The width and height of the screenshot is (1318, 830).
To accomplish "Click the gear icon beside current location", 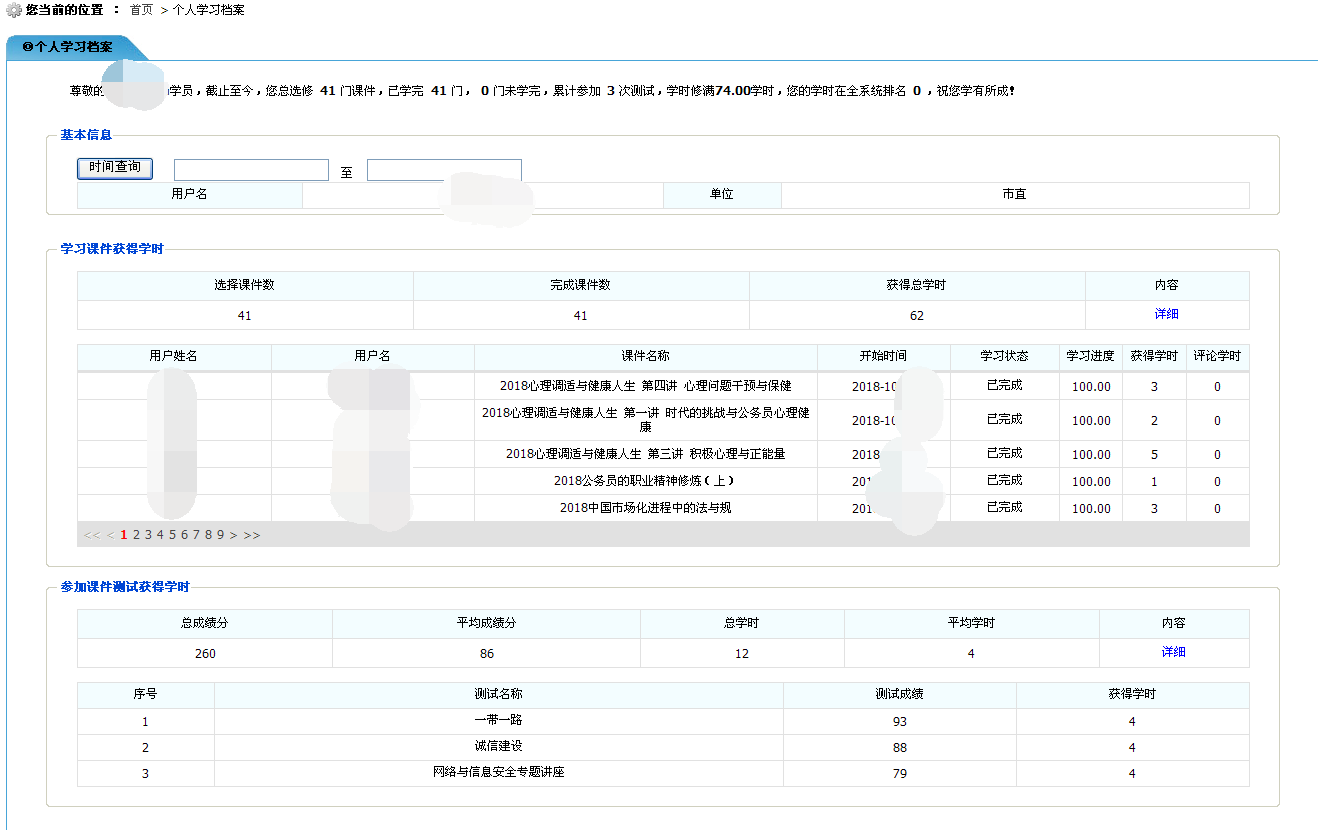I will click(14, 10).
